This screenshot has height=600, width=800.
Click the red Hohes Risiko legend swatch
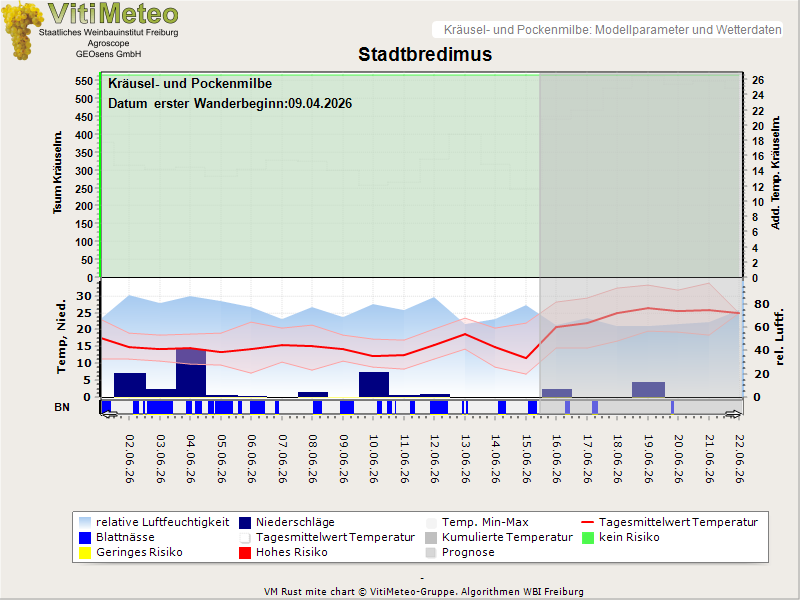pos(245,553)
